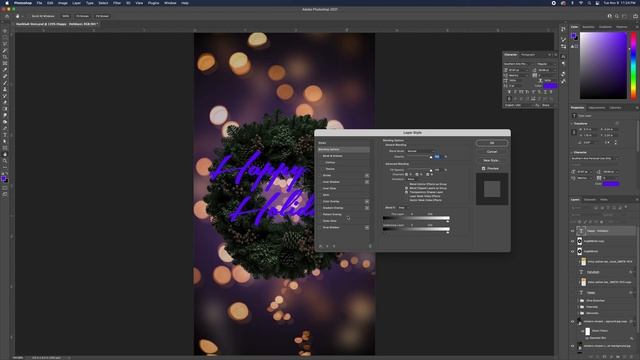
Task: Select the Pen tool
Action: [x=5, y=128]
